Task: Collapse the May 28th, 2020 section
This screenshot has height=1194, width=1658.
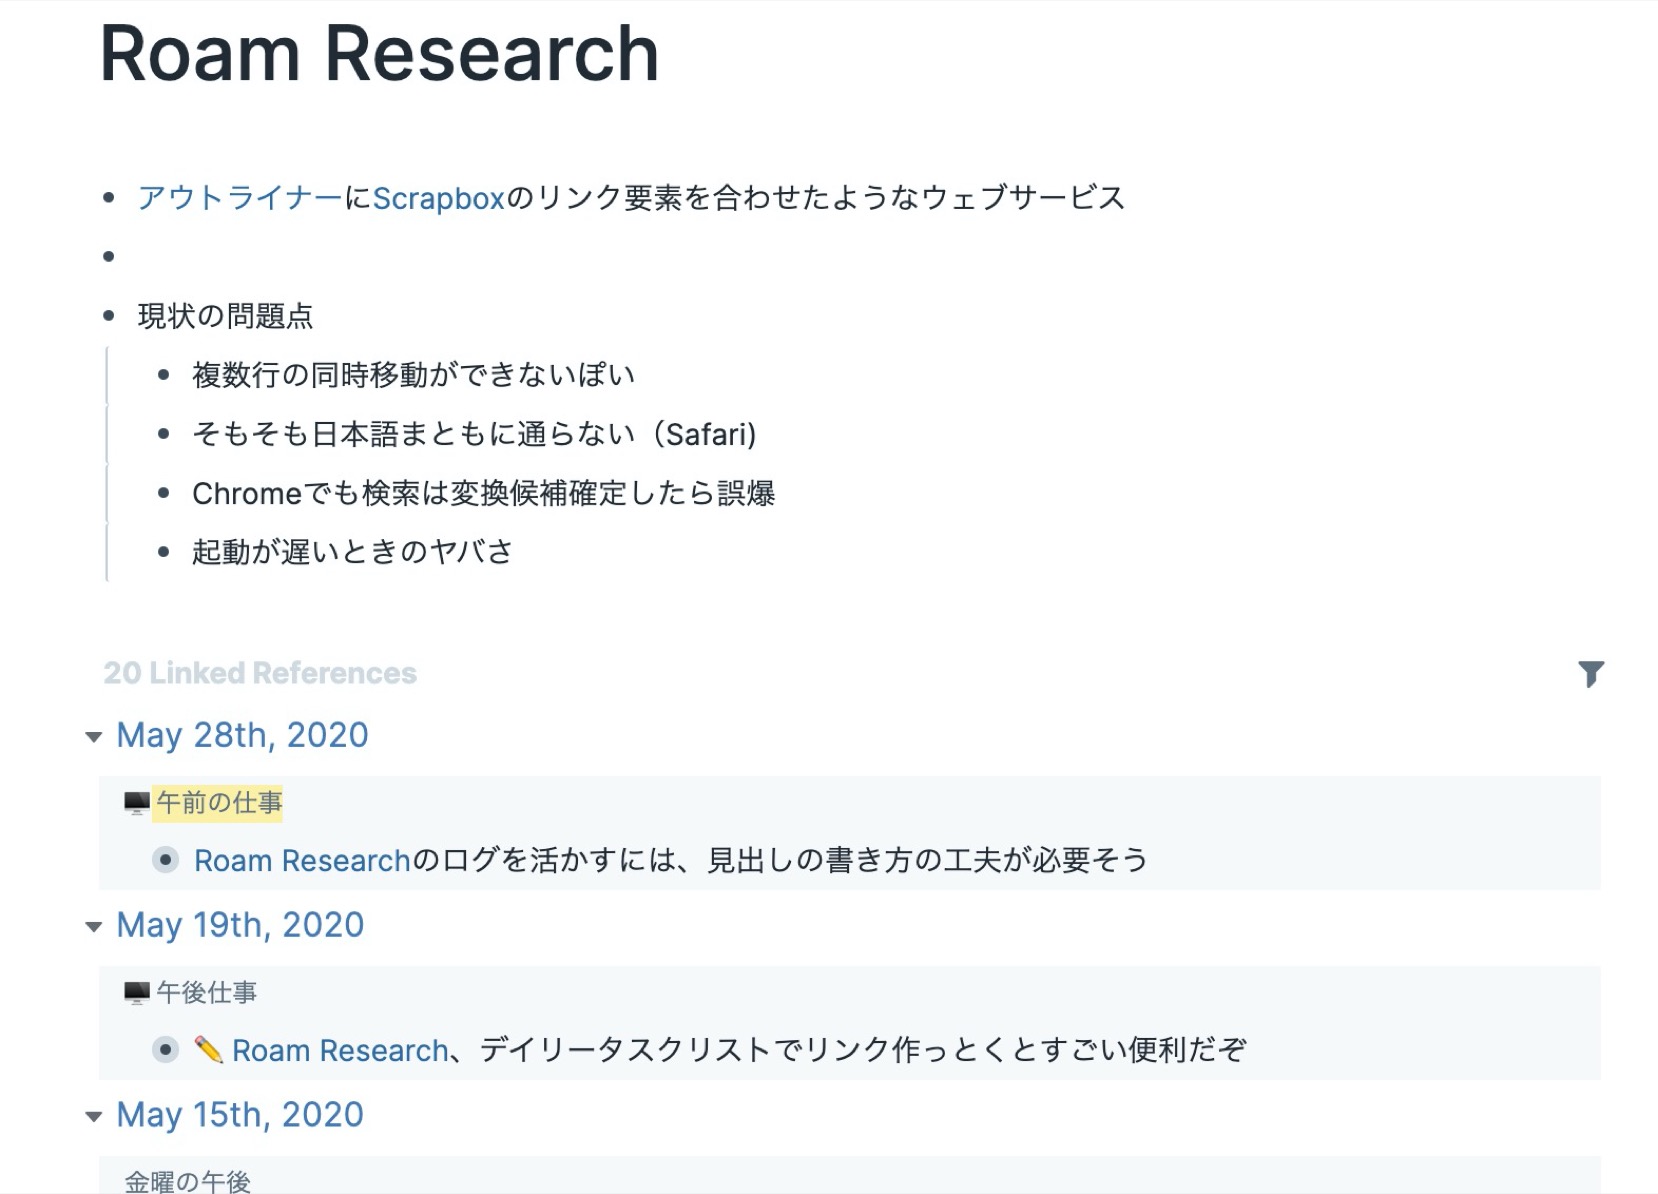Action: click(93, 737)
